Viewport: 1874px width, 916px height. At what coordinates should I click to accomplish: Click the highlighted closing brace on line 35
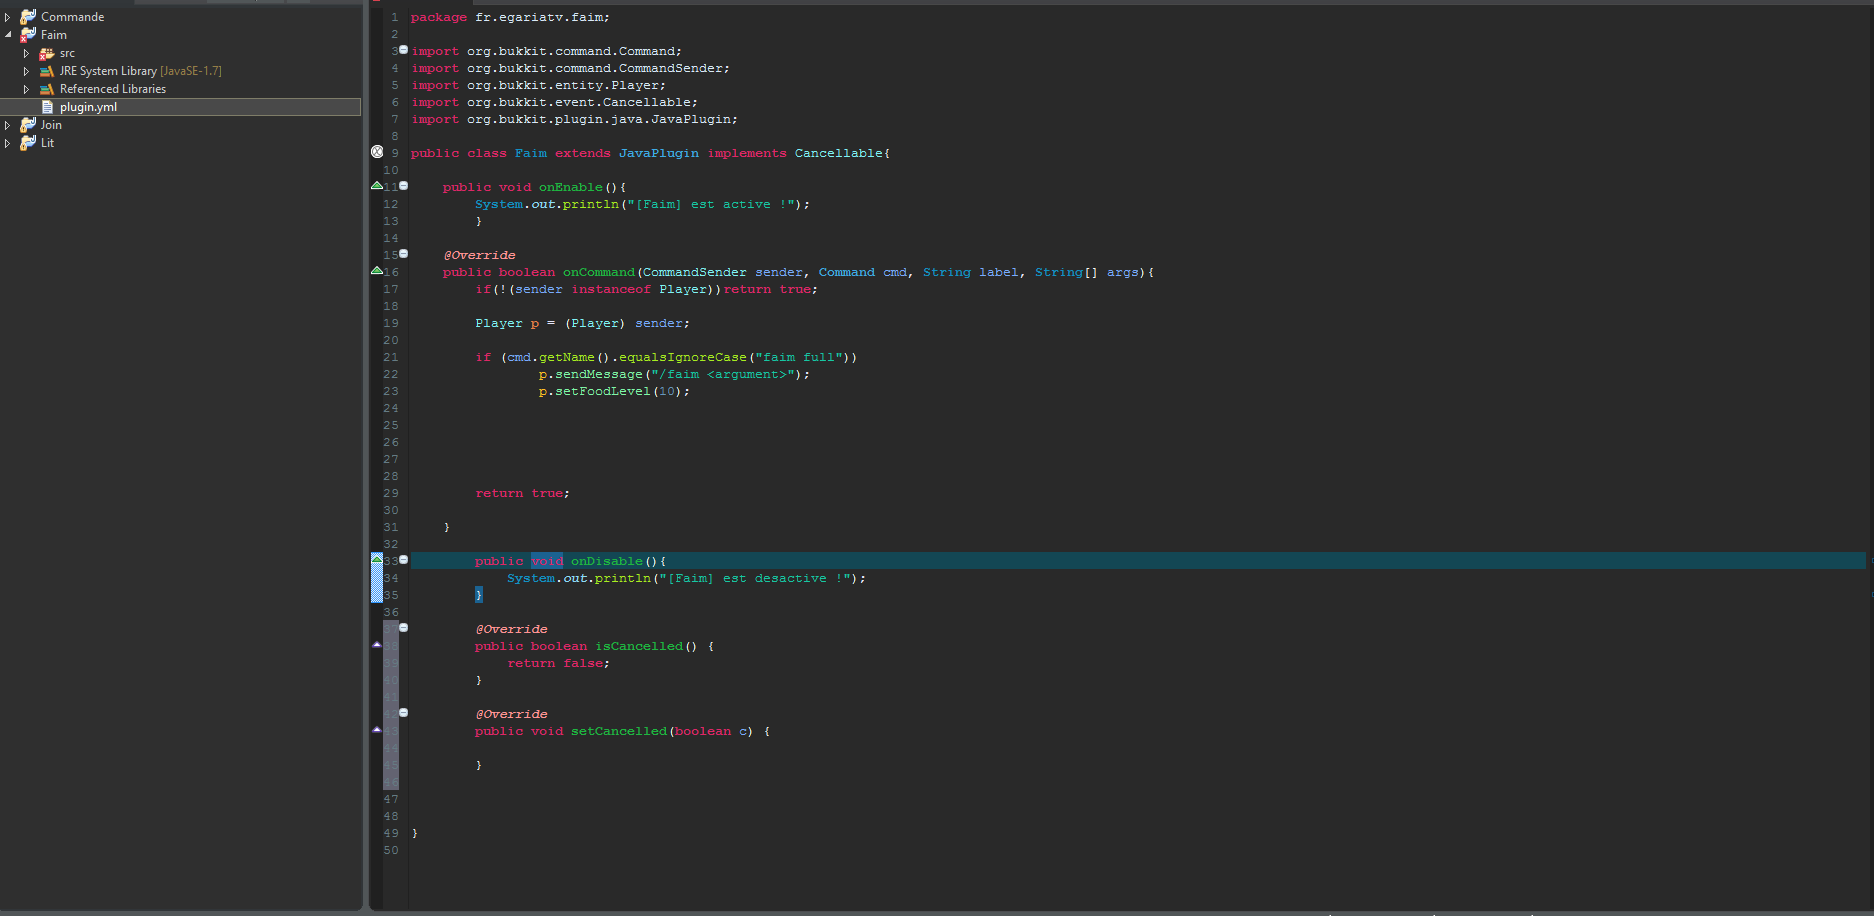[x=479, y=595]
